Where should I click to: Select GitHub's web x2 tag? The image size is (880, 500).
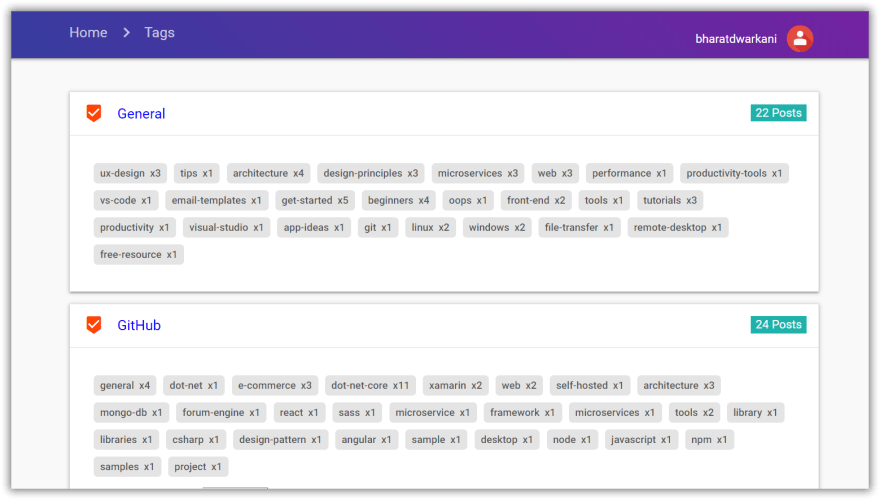519,386
